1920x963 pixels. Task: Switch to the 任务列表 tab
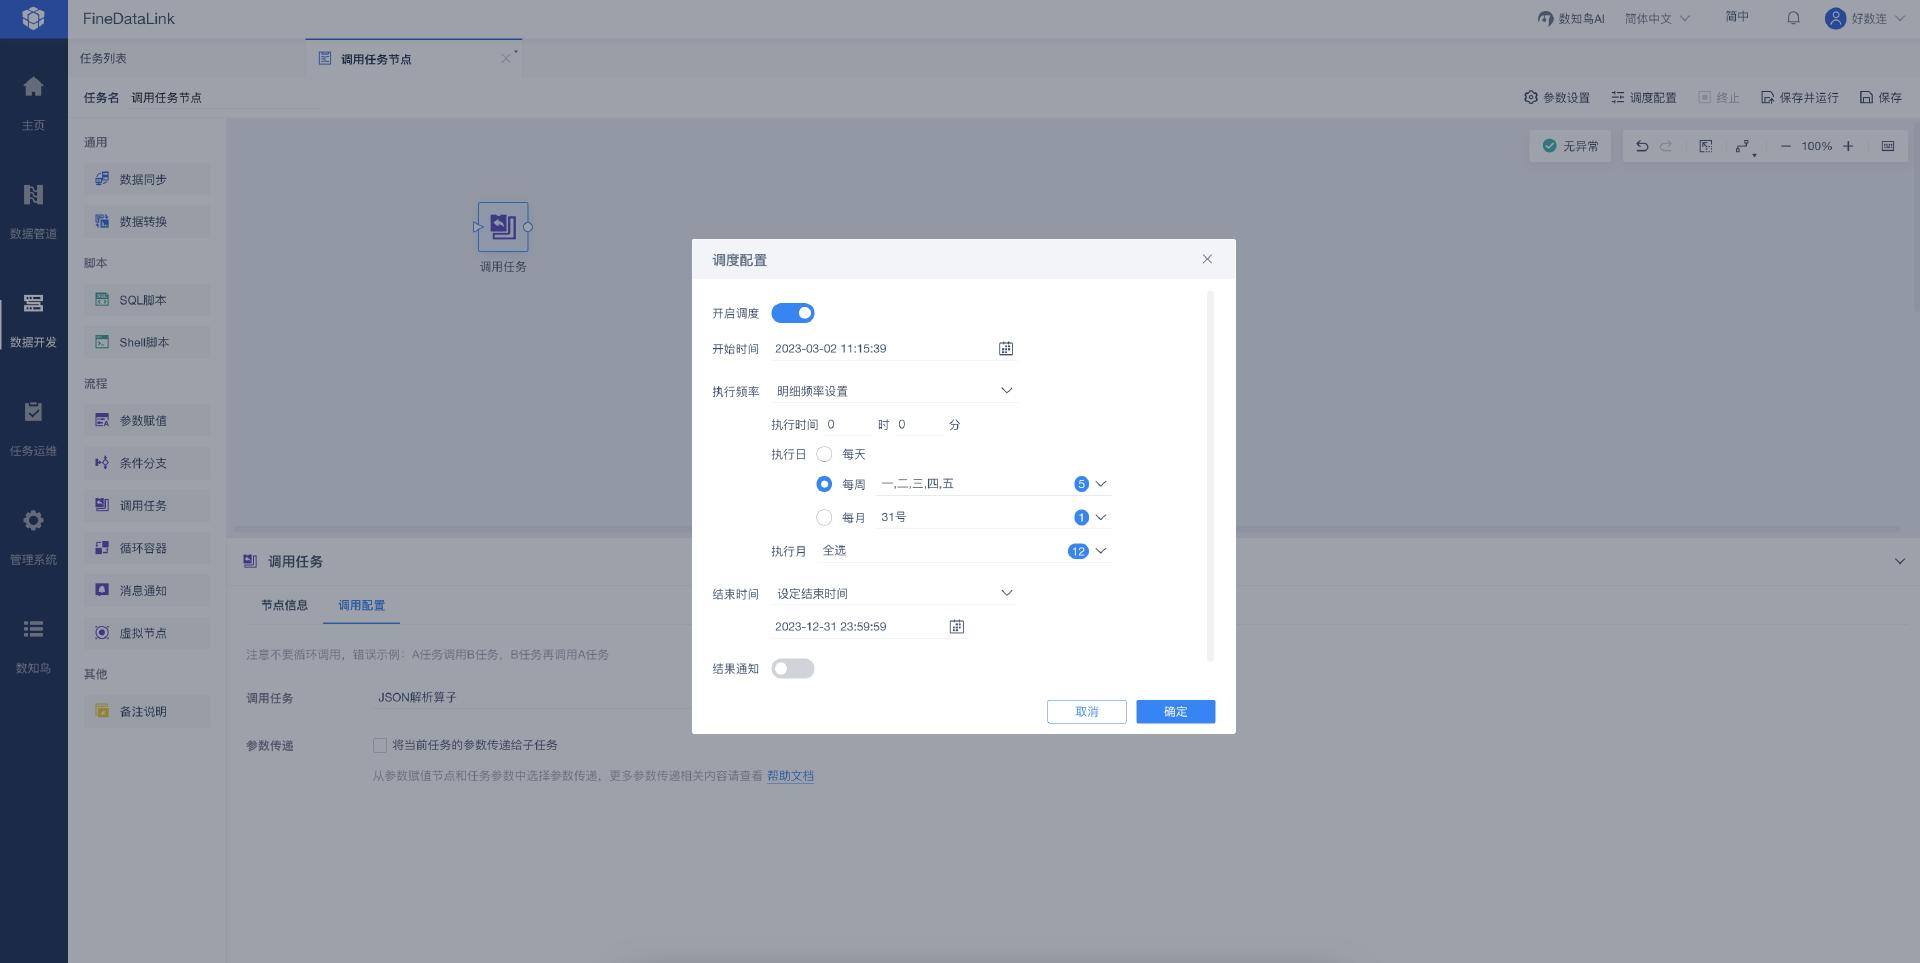(x=104, y=59)
